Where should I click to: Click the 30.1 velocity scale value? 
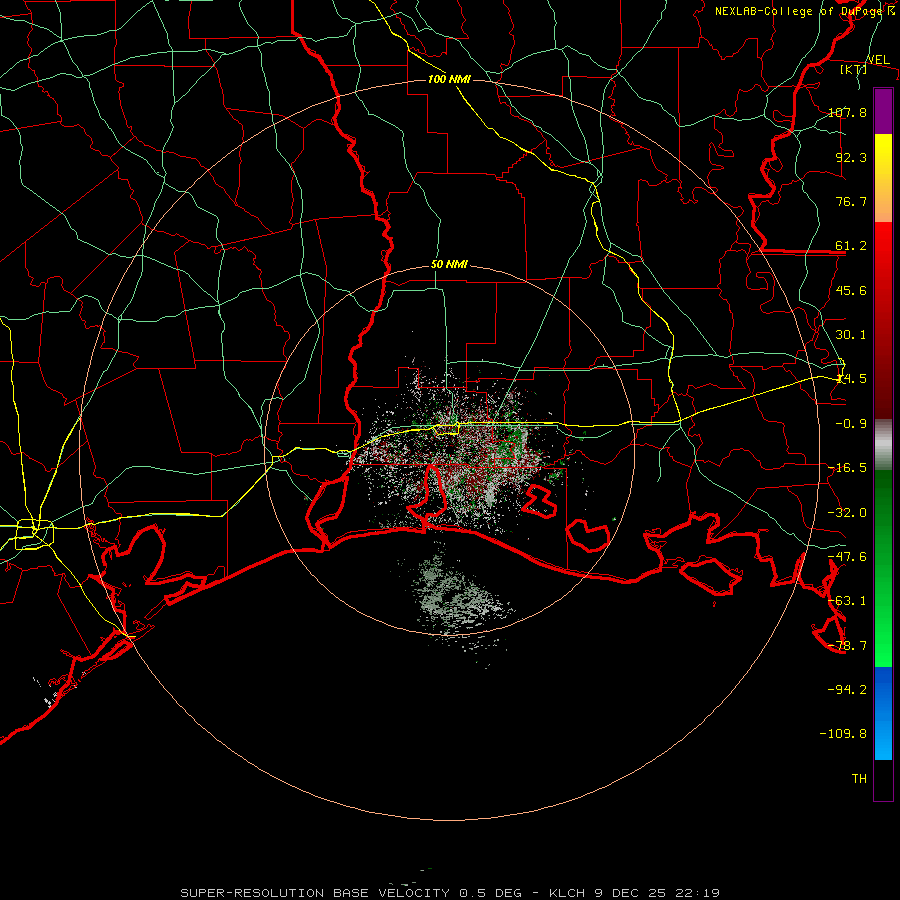[851, 335]
